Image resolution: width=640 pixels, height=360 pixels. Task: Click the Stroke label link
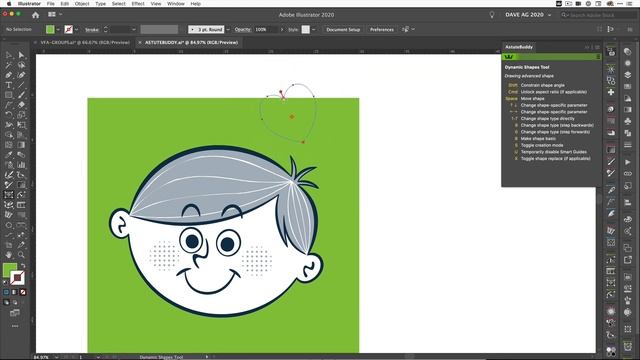coord(92,29)
